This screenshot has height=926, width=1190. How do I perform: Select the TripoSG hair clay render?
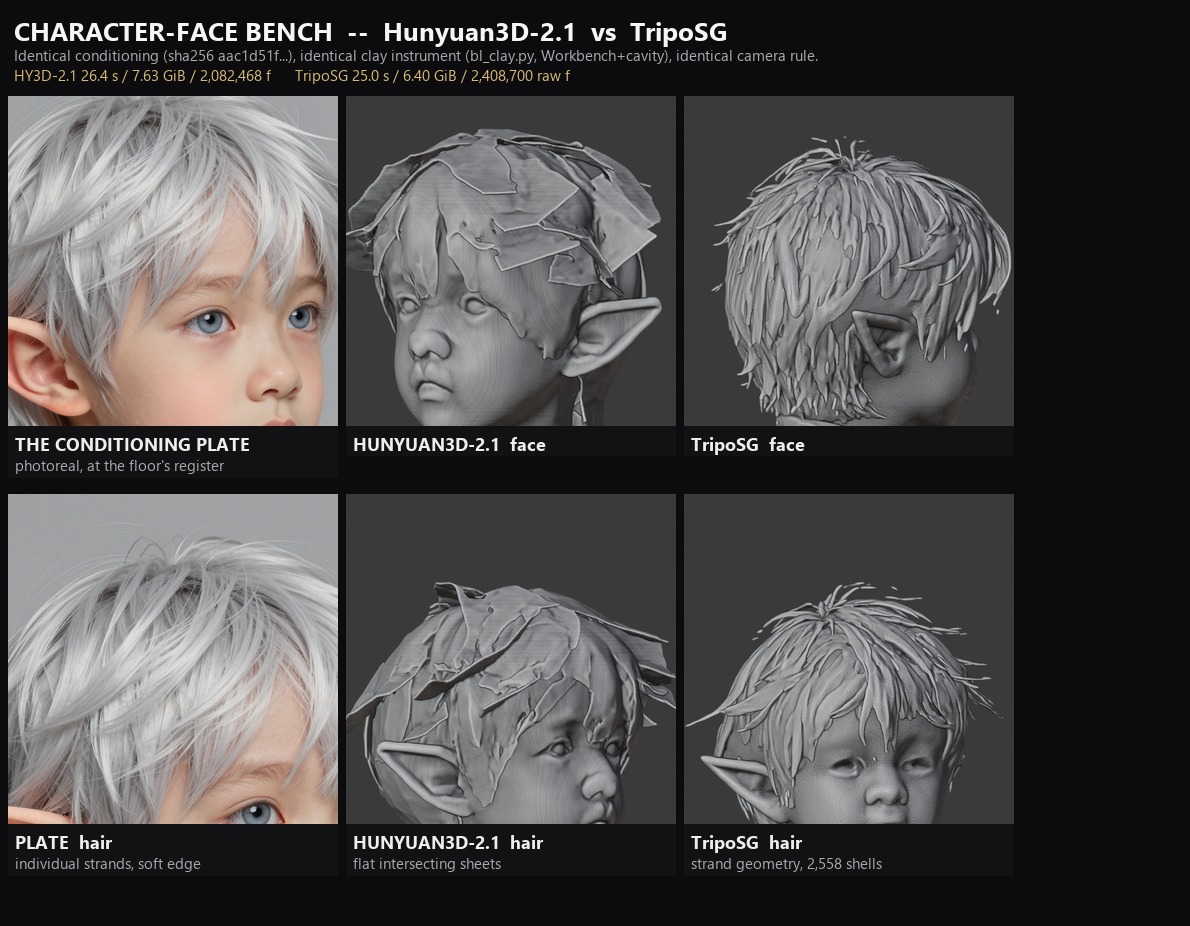point(848,659)
